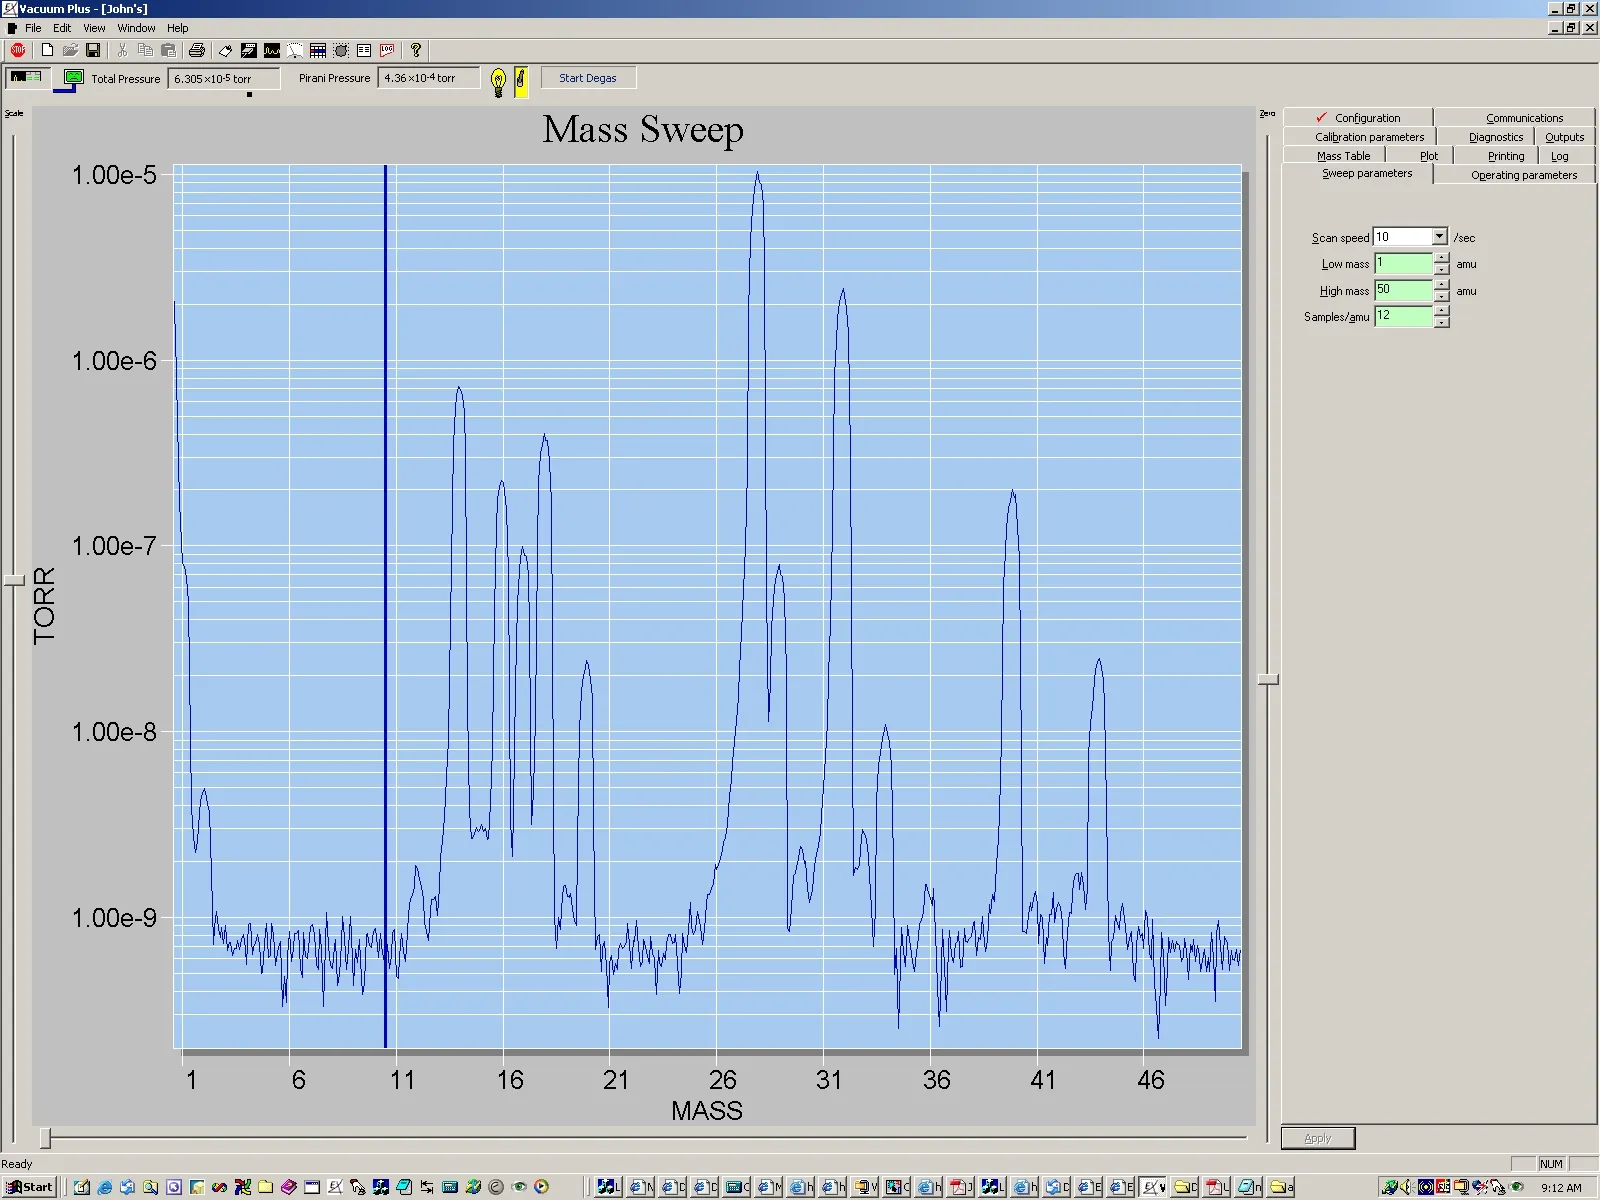The height and width of the screenshot is (1200, 1600).
Task: Open the Window menu
Action: (136, 28)
